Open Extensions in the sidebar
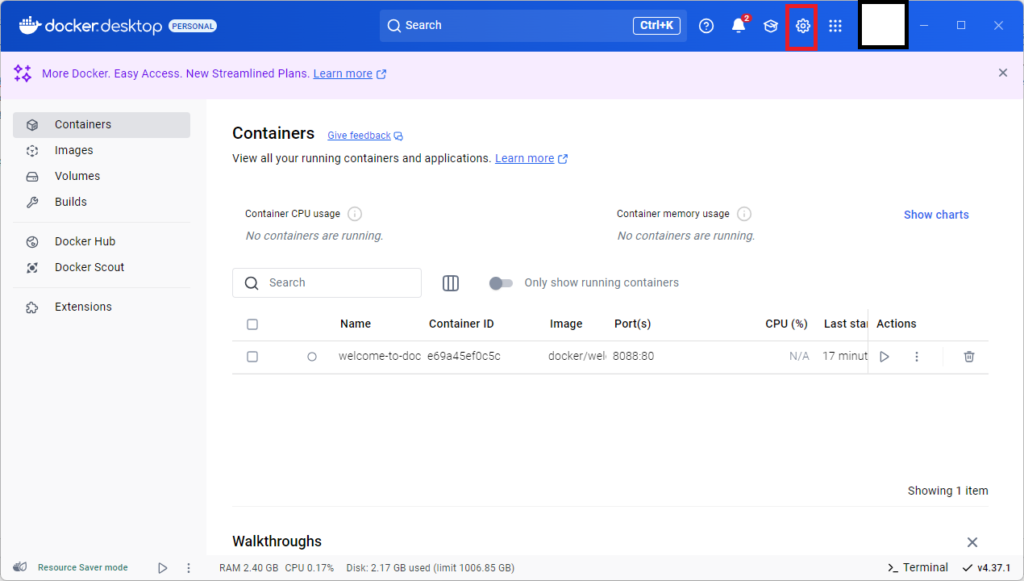Viewport: 1024px width, 581px height. point(101,307)
